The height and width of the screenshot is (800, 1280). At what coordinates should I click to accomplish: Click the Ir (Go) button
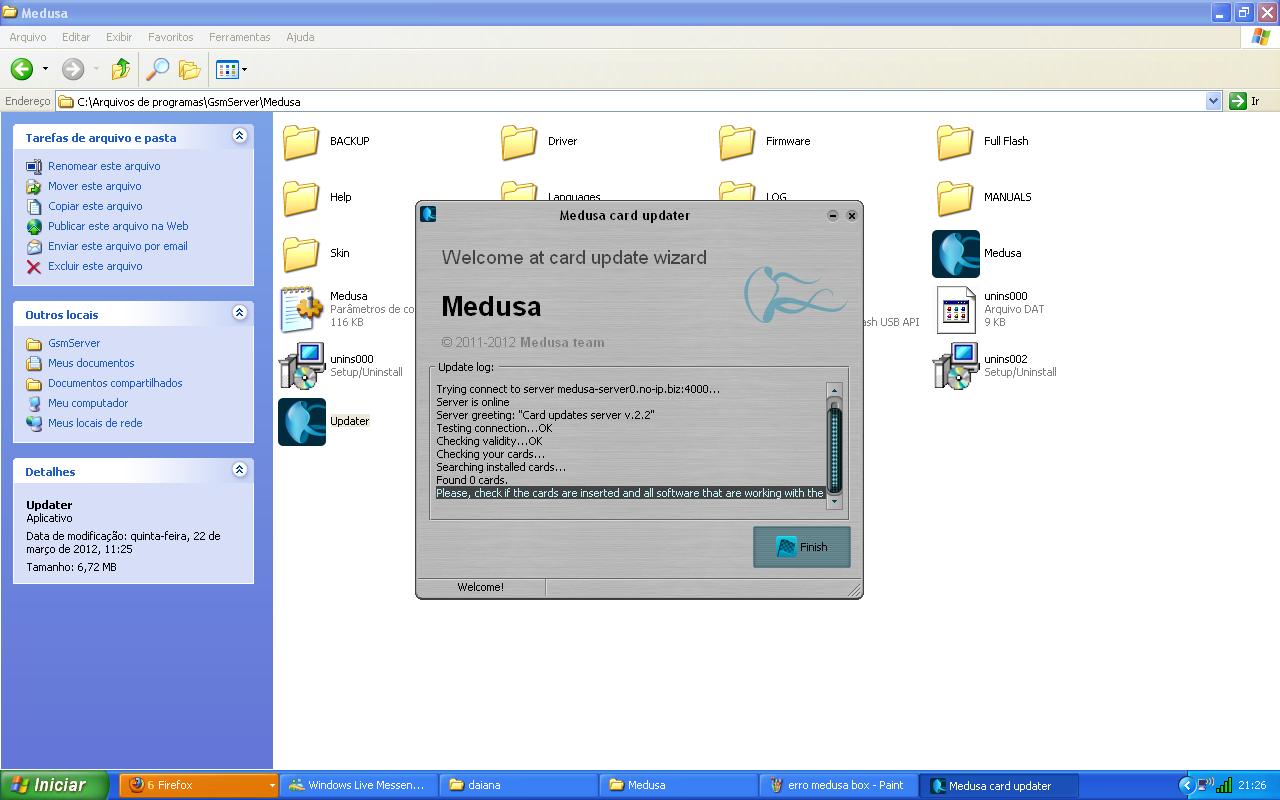(x=1245, y=101)
